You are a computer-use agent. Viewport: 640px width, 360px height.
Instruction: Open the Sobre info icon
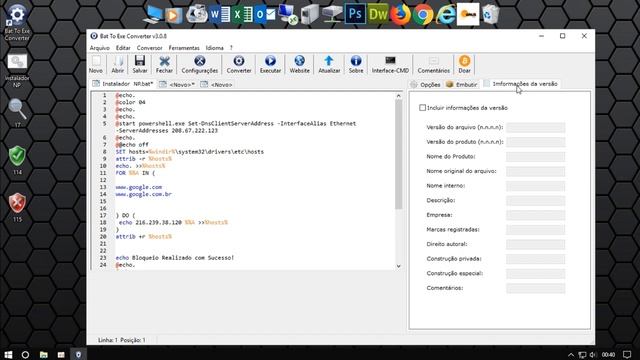point(356,64)
